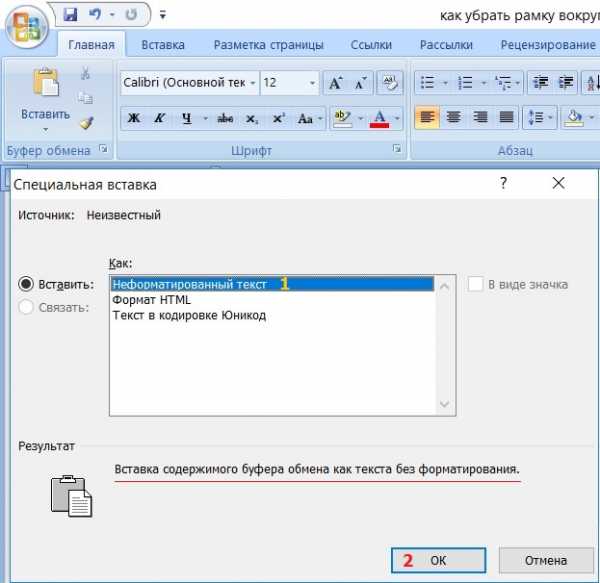Customize the Quick Access Toolbar
This screenshot has height=583, width=600.
(163, 15)
